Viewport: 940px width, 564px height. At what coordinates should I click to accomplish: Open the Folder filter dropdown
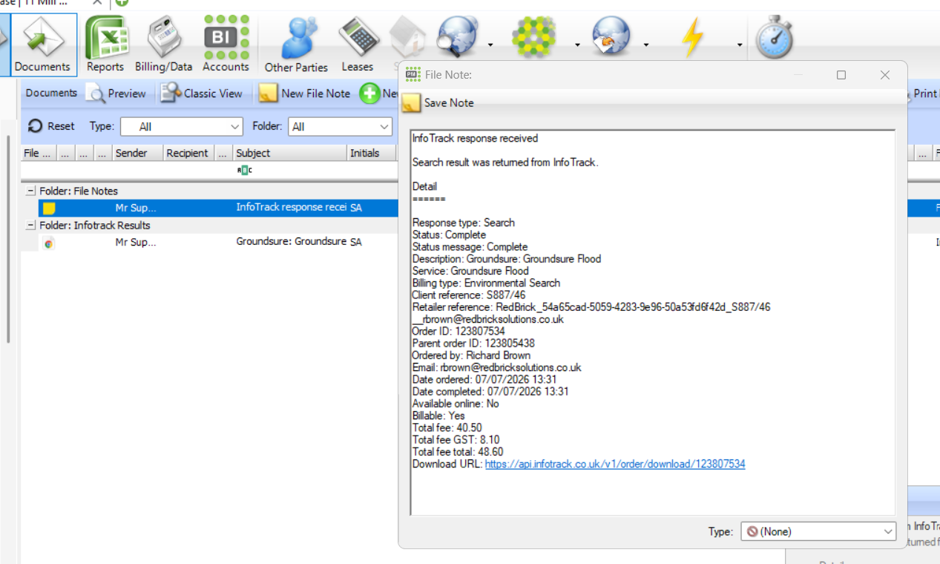[341, 126]
